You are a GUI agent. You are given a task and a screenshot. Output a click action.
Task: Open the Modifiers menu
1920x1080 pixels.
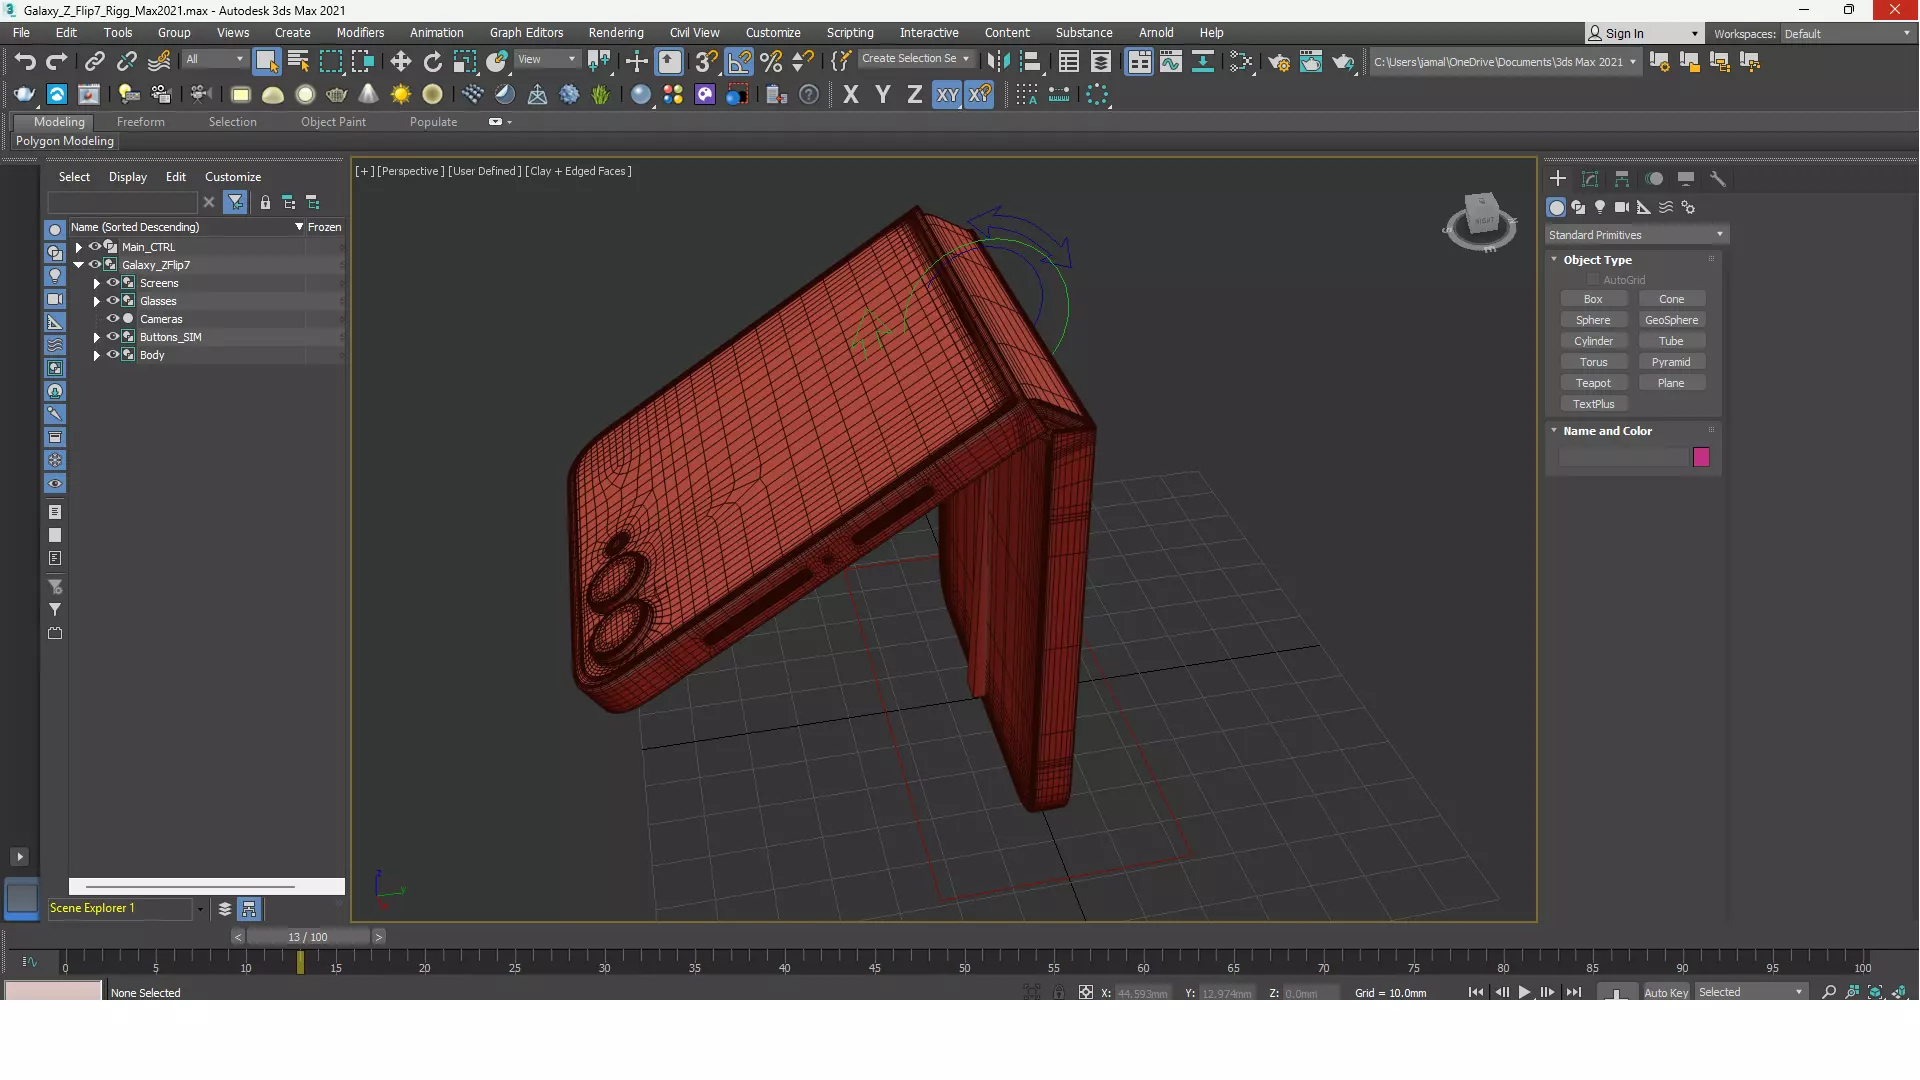tap(360, 33)
